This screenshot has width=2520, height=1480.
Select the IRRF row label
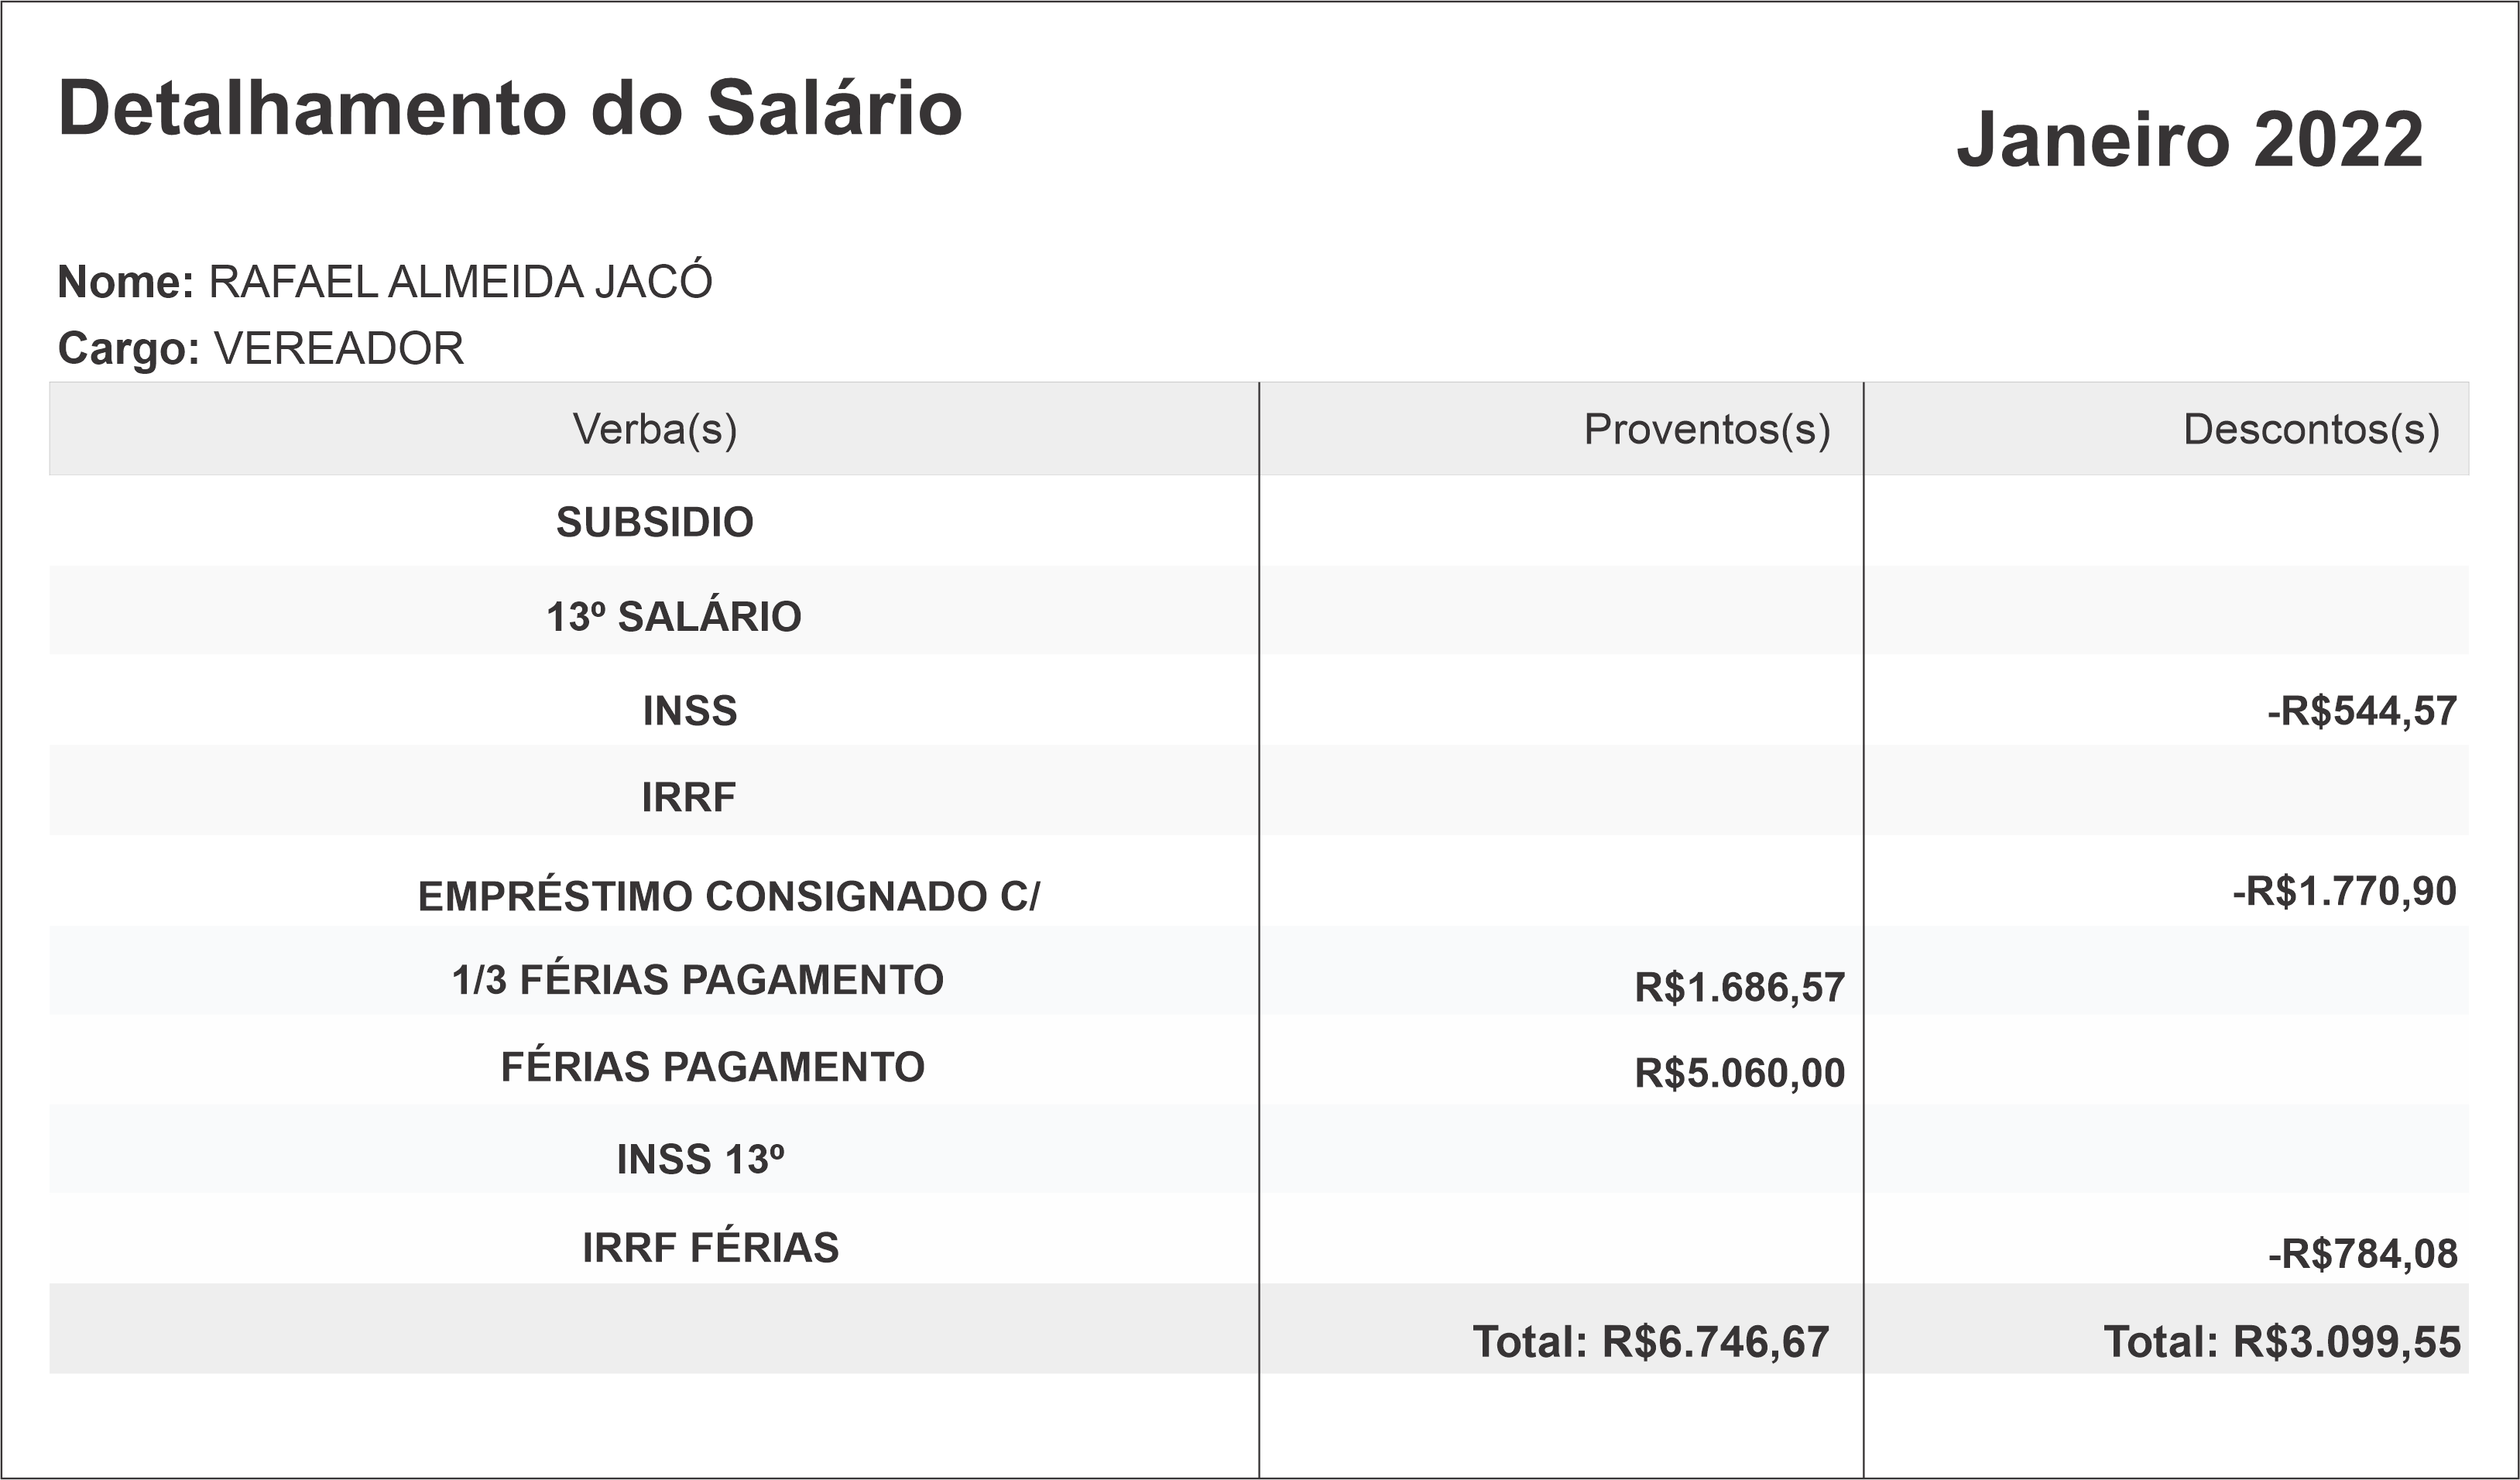point(689,797)
